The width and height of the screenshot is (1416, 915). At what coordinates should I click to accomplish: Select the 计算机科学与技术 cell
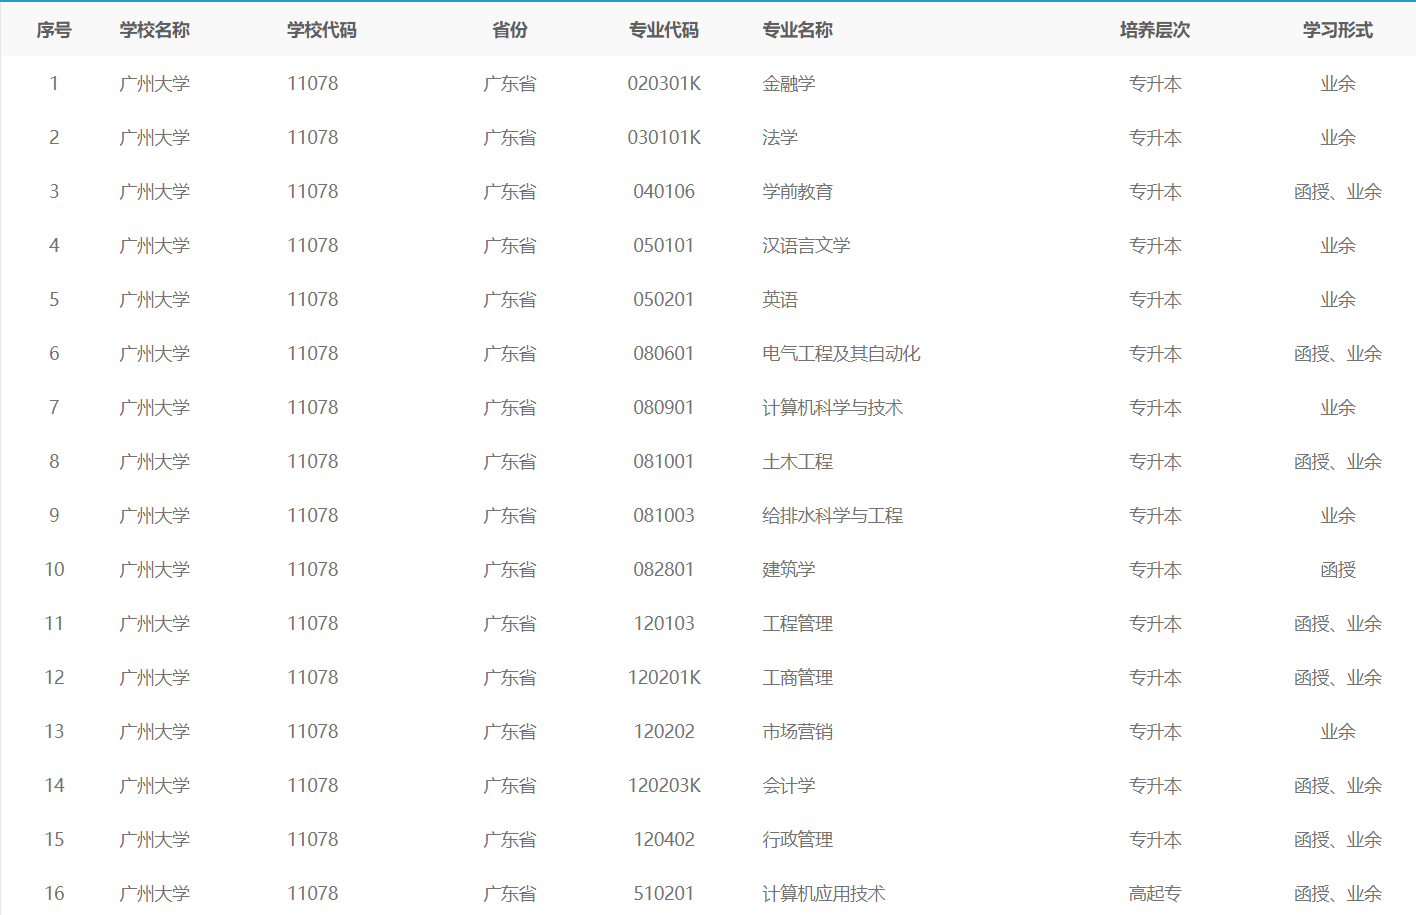pos(832,408)
